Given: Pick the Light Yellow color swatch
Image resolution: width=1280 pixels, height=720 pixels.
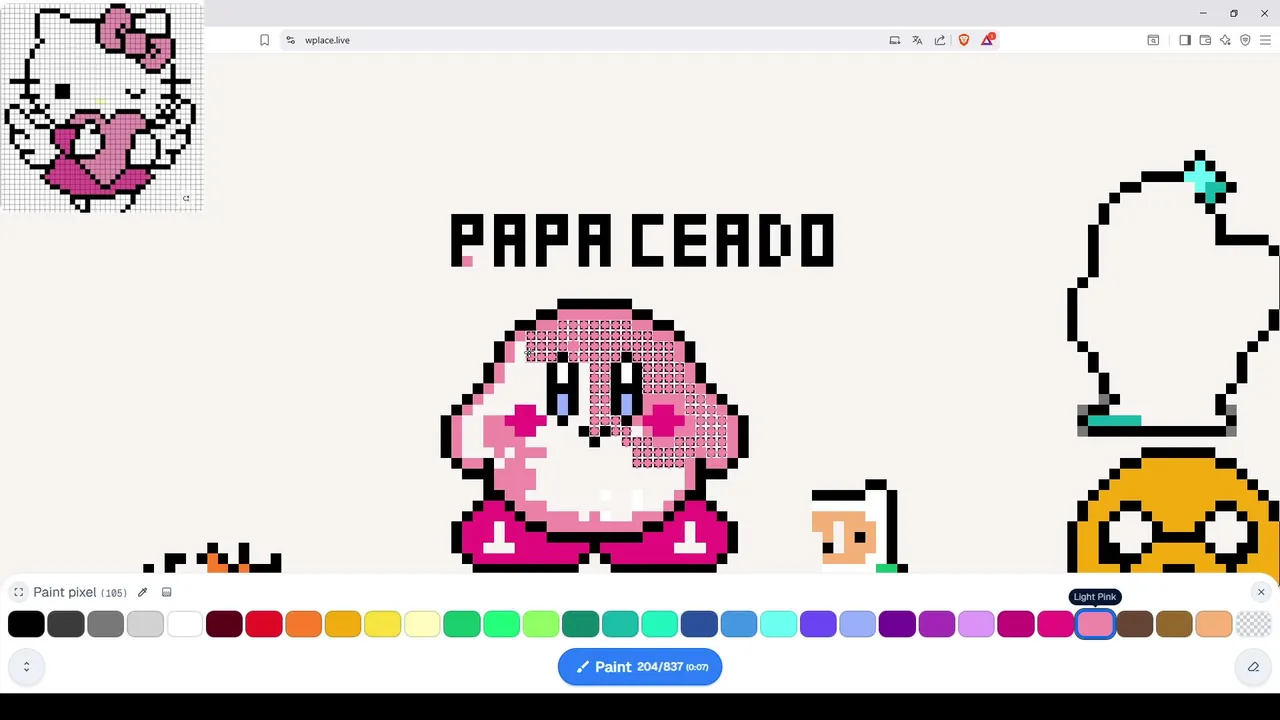Looking at the screenshot, I should tap(422, 624).
